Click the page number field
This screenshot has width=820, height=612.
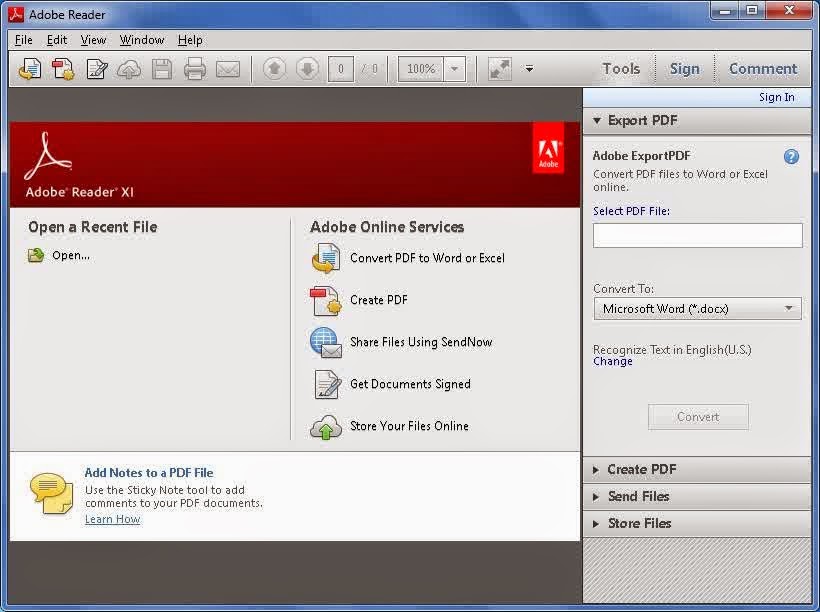[341, 69]
